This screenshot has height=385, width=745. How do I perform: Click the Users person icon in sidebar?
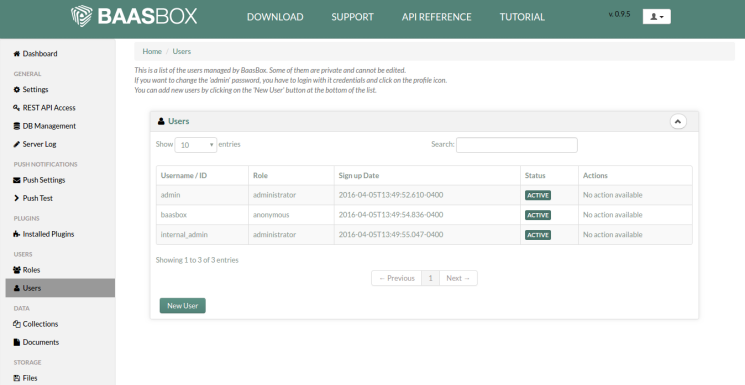click(17, 288)
